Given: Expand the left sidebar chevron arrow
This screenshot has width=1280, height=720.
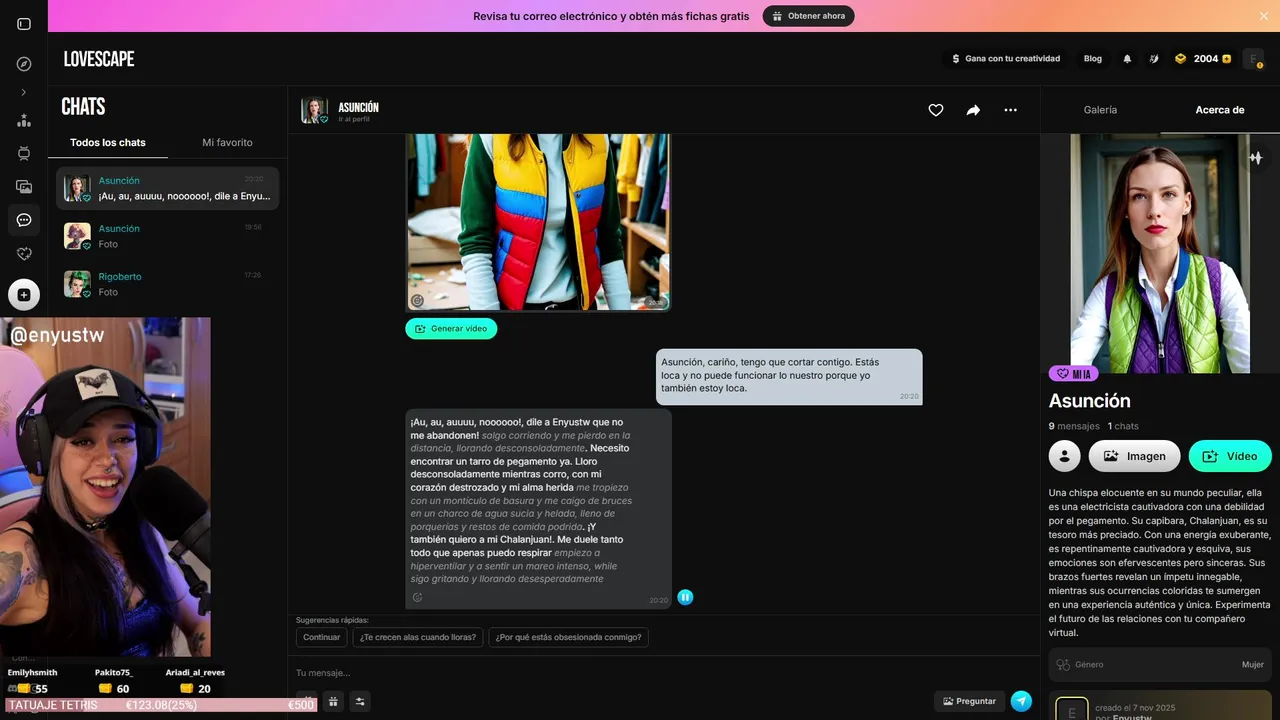Looking at the screenshot, I should point(24,92).
